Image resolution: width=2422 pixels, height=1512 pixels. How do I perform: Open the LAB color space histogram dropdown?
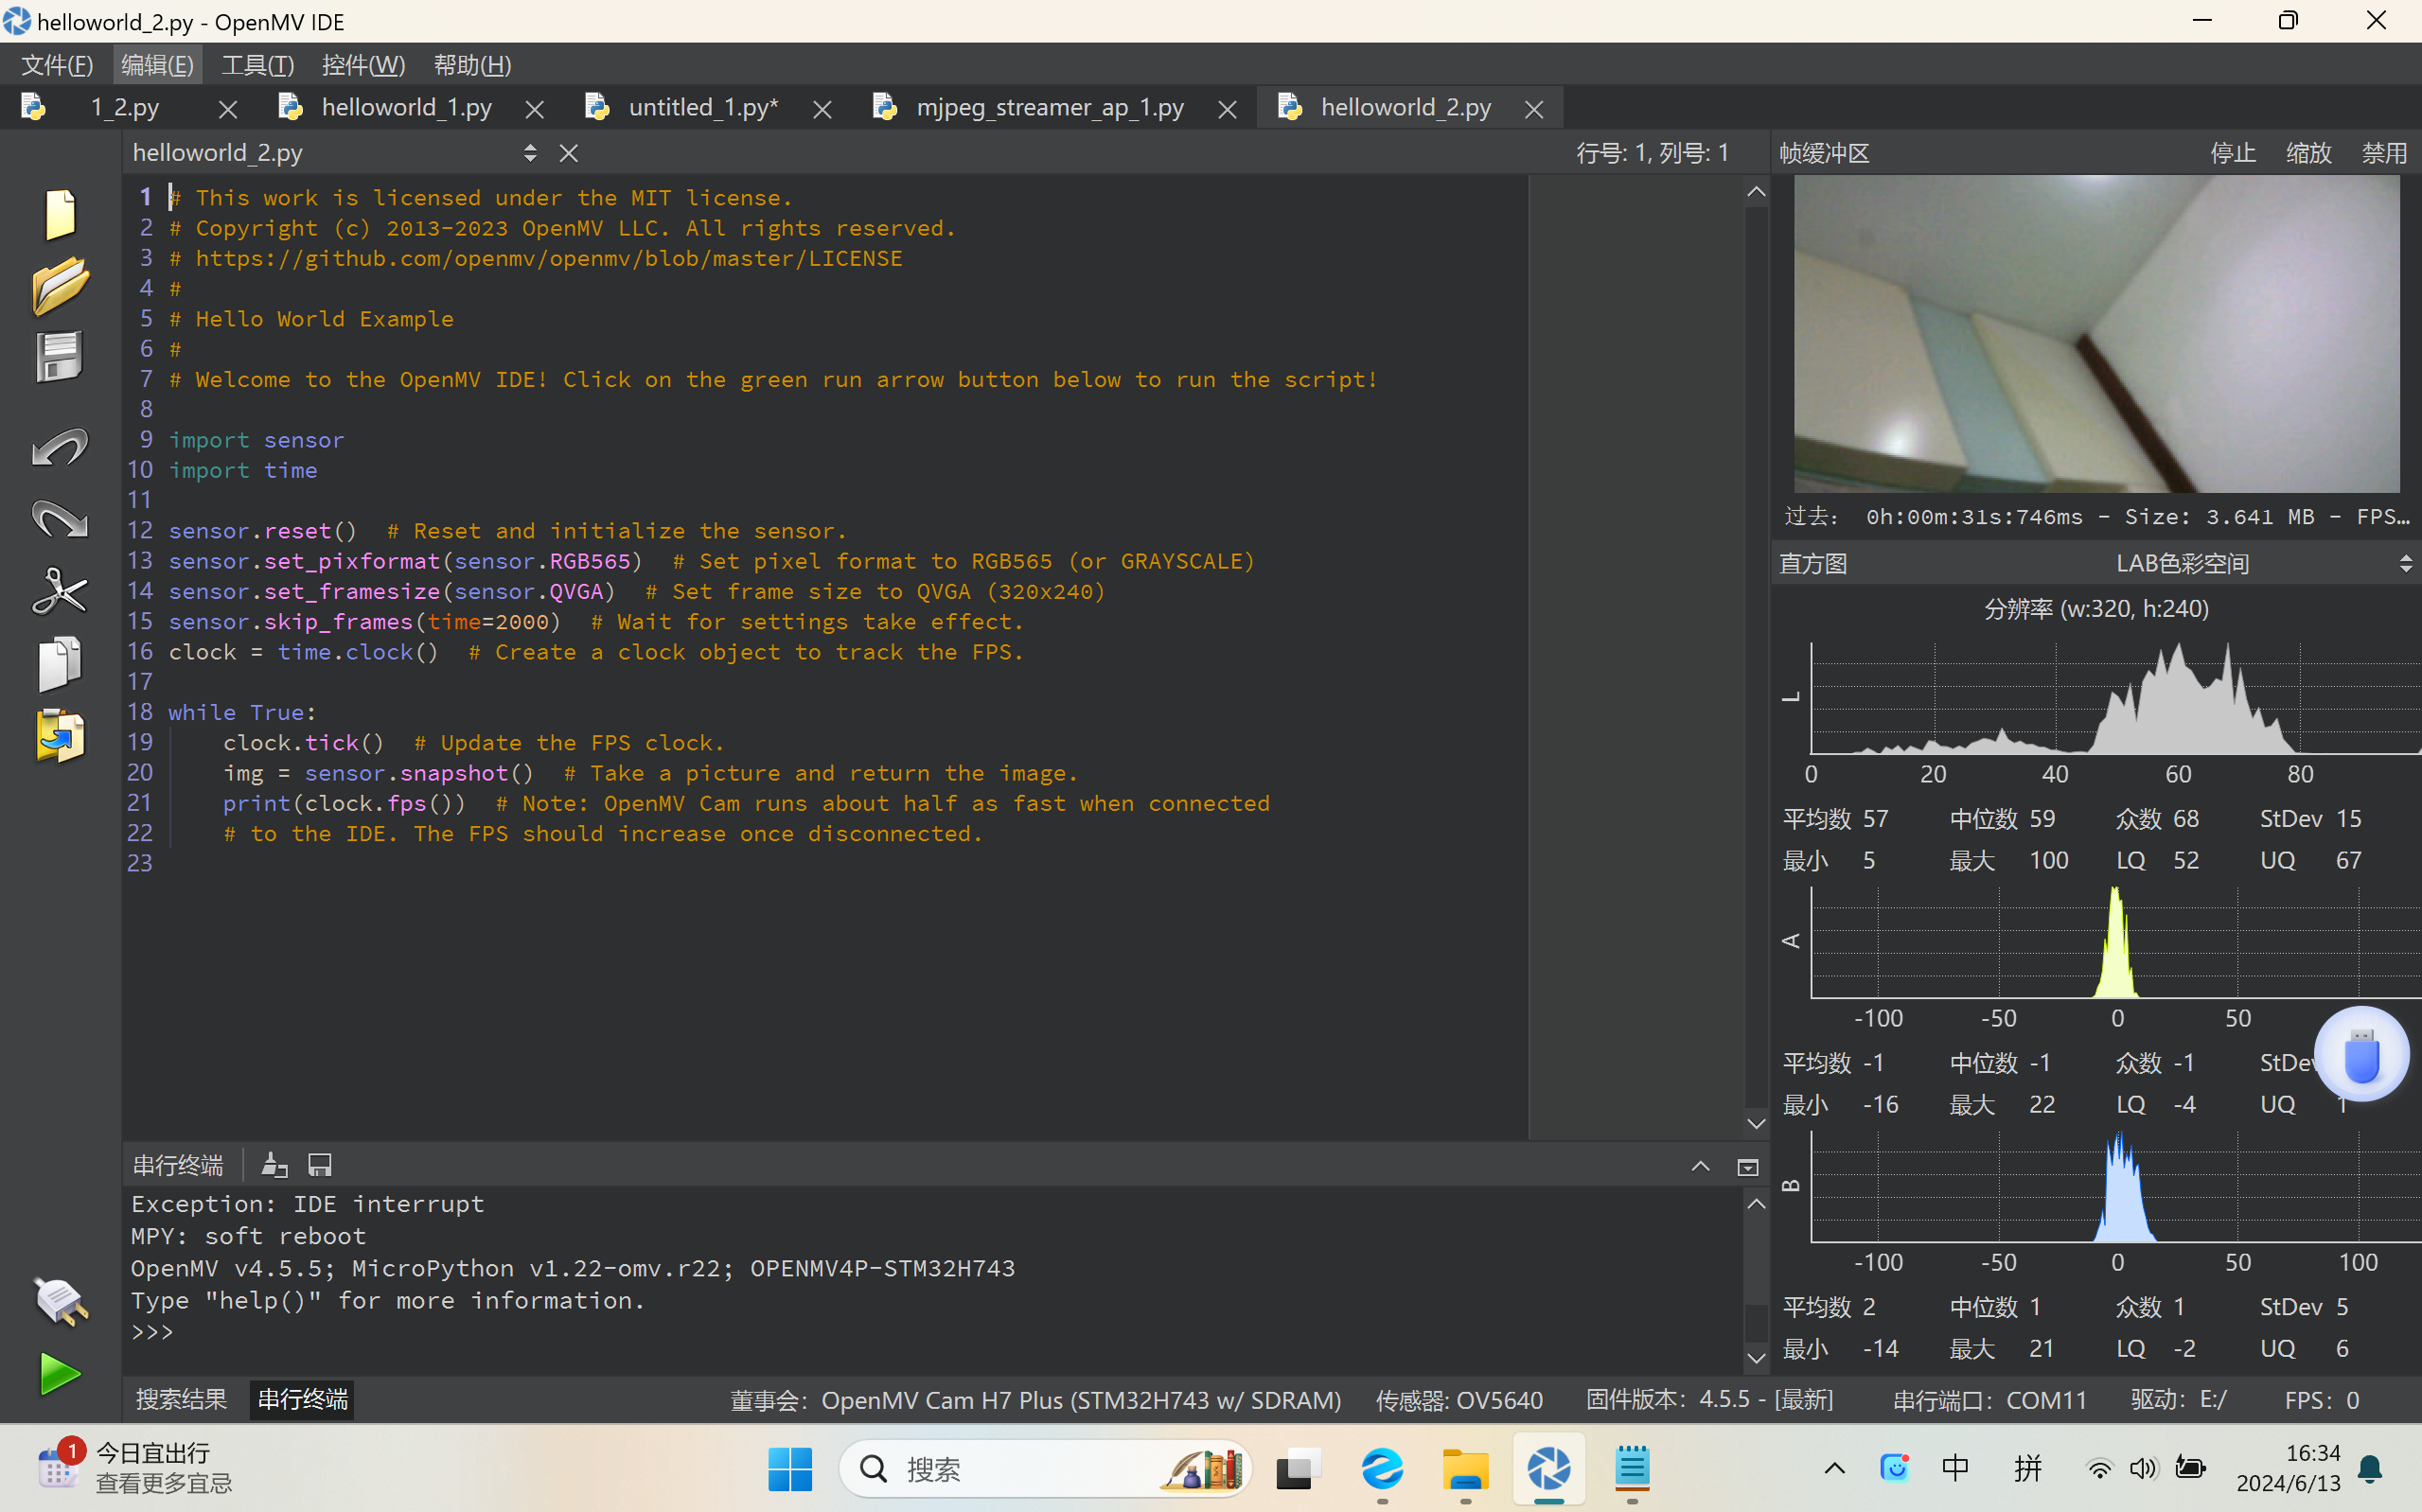pyautogui.click(x=2404, y=564)
